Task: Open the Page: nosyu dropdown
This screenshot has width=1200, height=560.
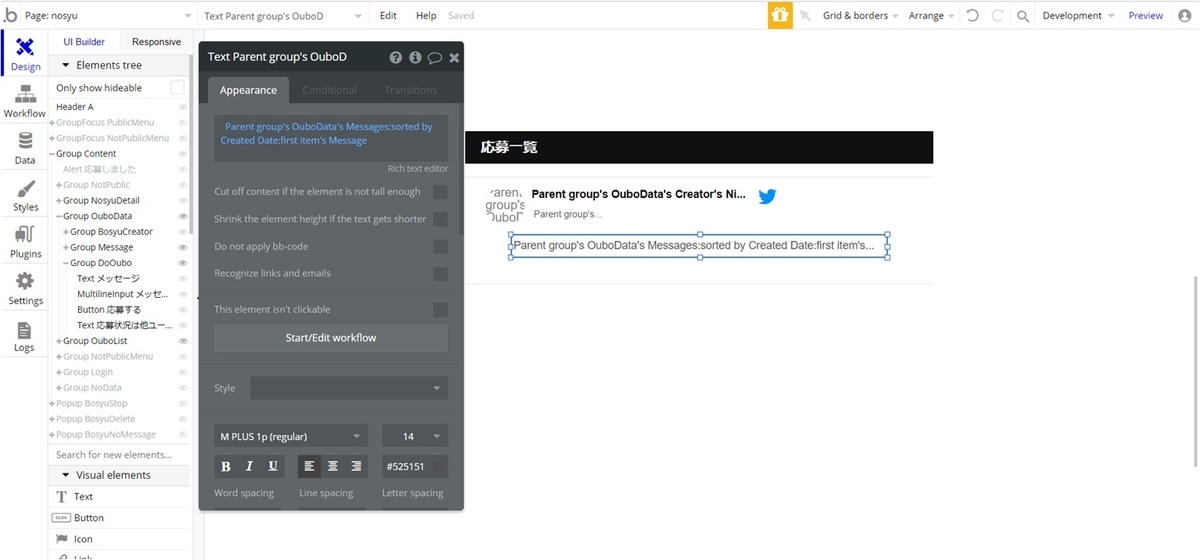Action: (108, 16)
